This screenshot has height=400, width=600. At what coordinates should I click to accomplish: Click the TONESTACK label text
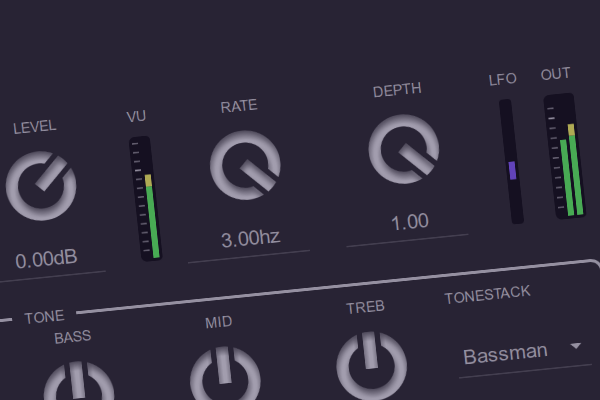(487, 293)
